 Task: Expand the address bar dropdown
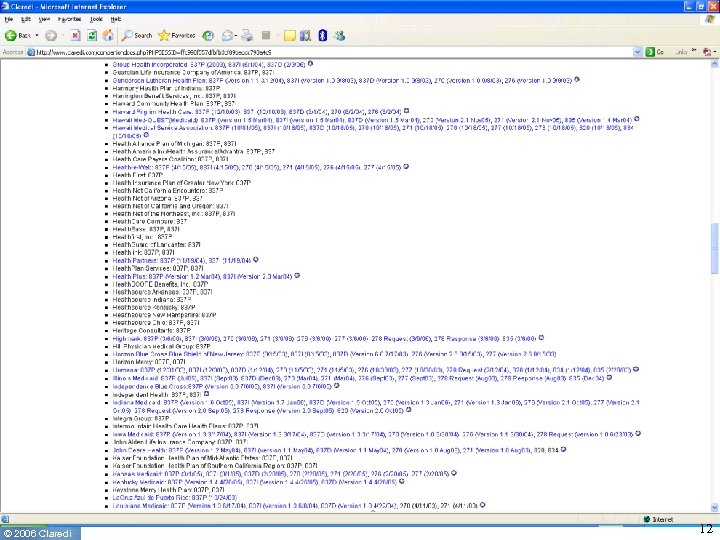click(637, 52)
